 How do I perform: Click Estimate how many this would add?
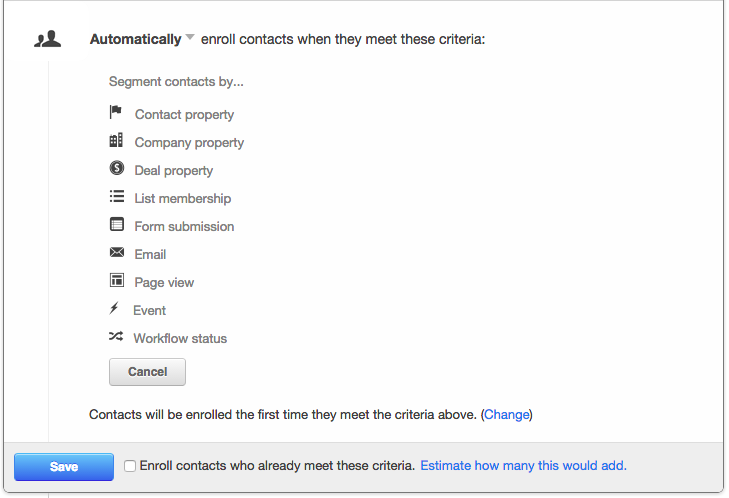(x=524, y=465)
